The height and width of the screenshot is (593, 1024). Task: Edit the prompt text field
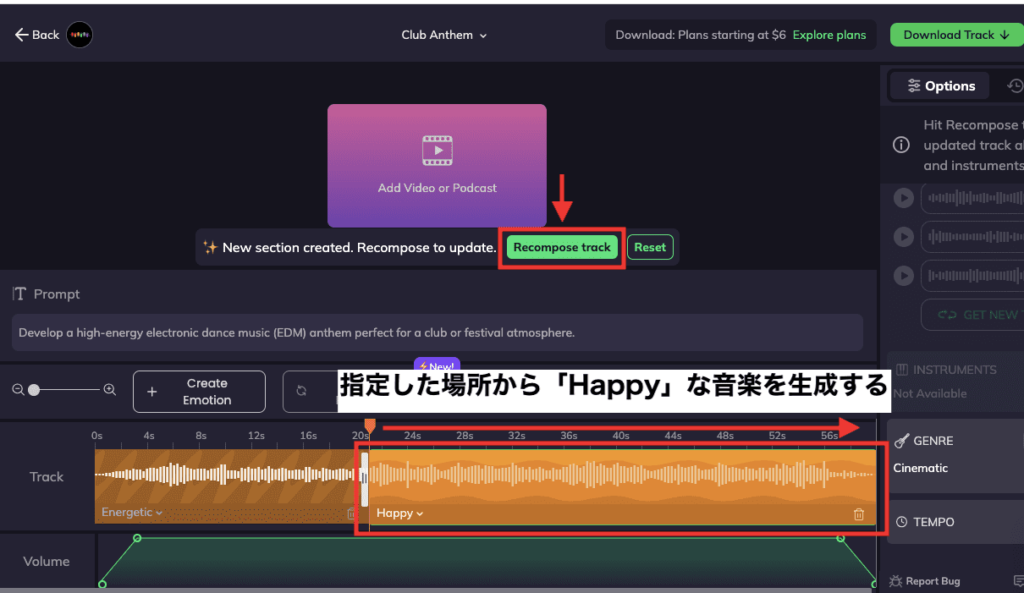[x=437, y=332]
